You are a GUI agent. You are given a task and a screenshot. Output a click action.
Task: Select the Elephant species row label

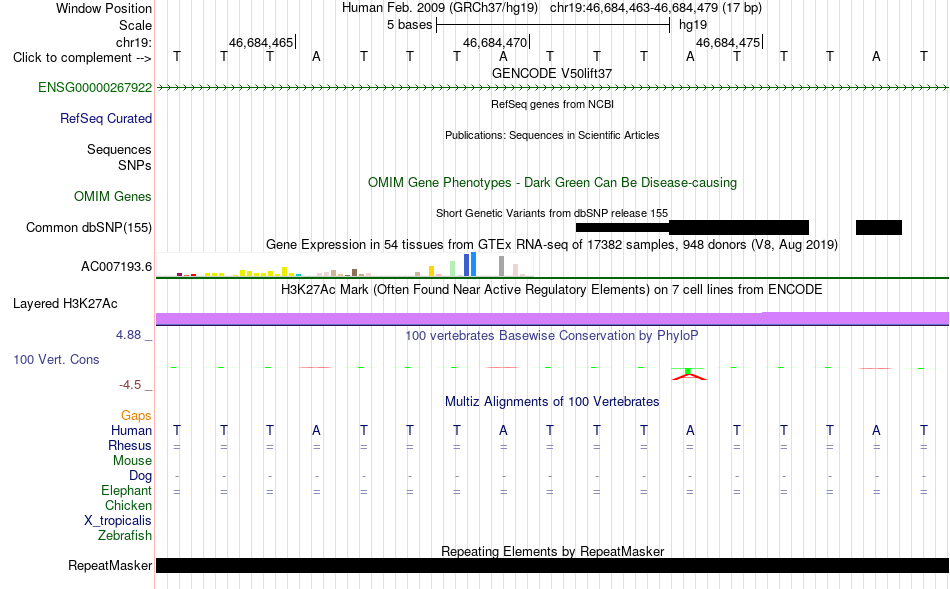click(126, 491)
